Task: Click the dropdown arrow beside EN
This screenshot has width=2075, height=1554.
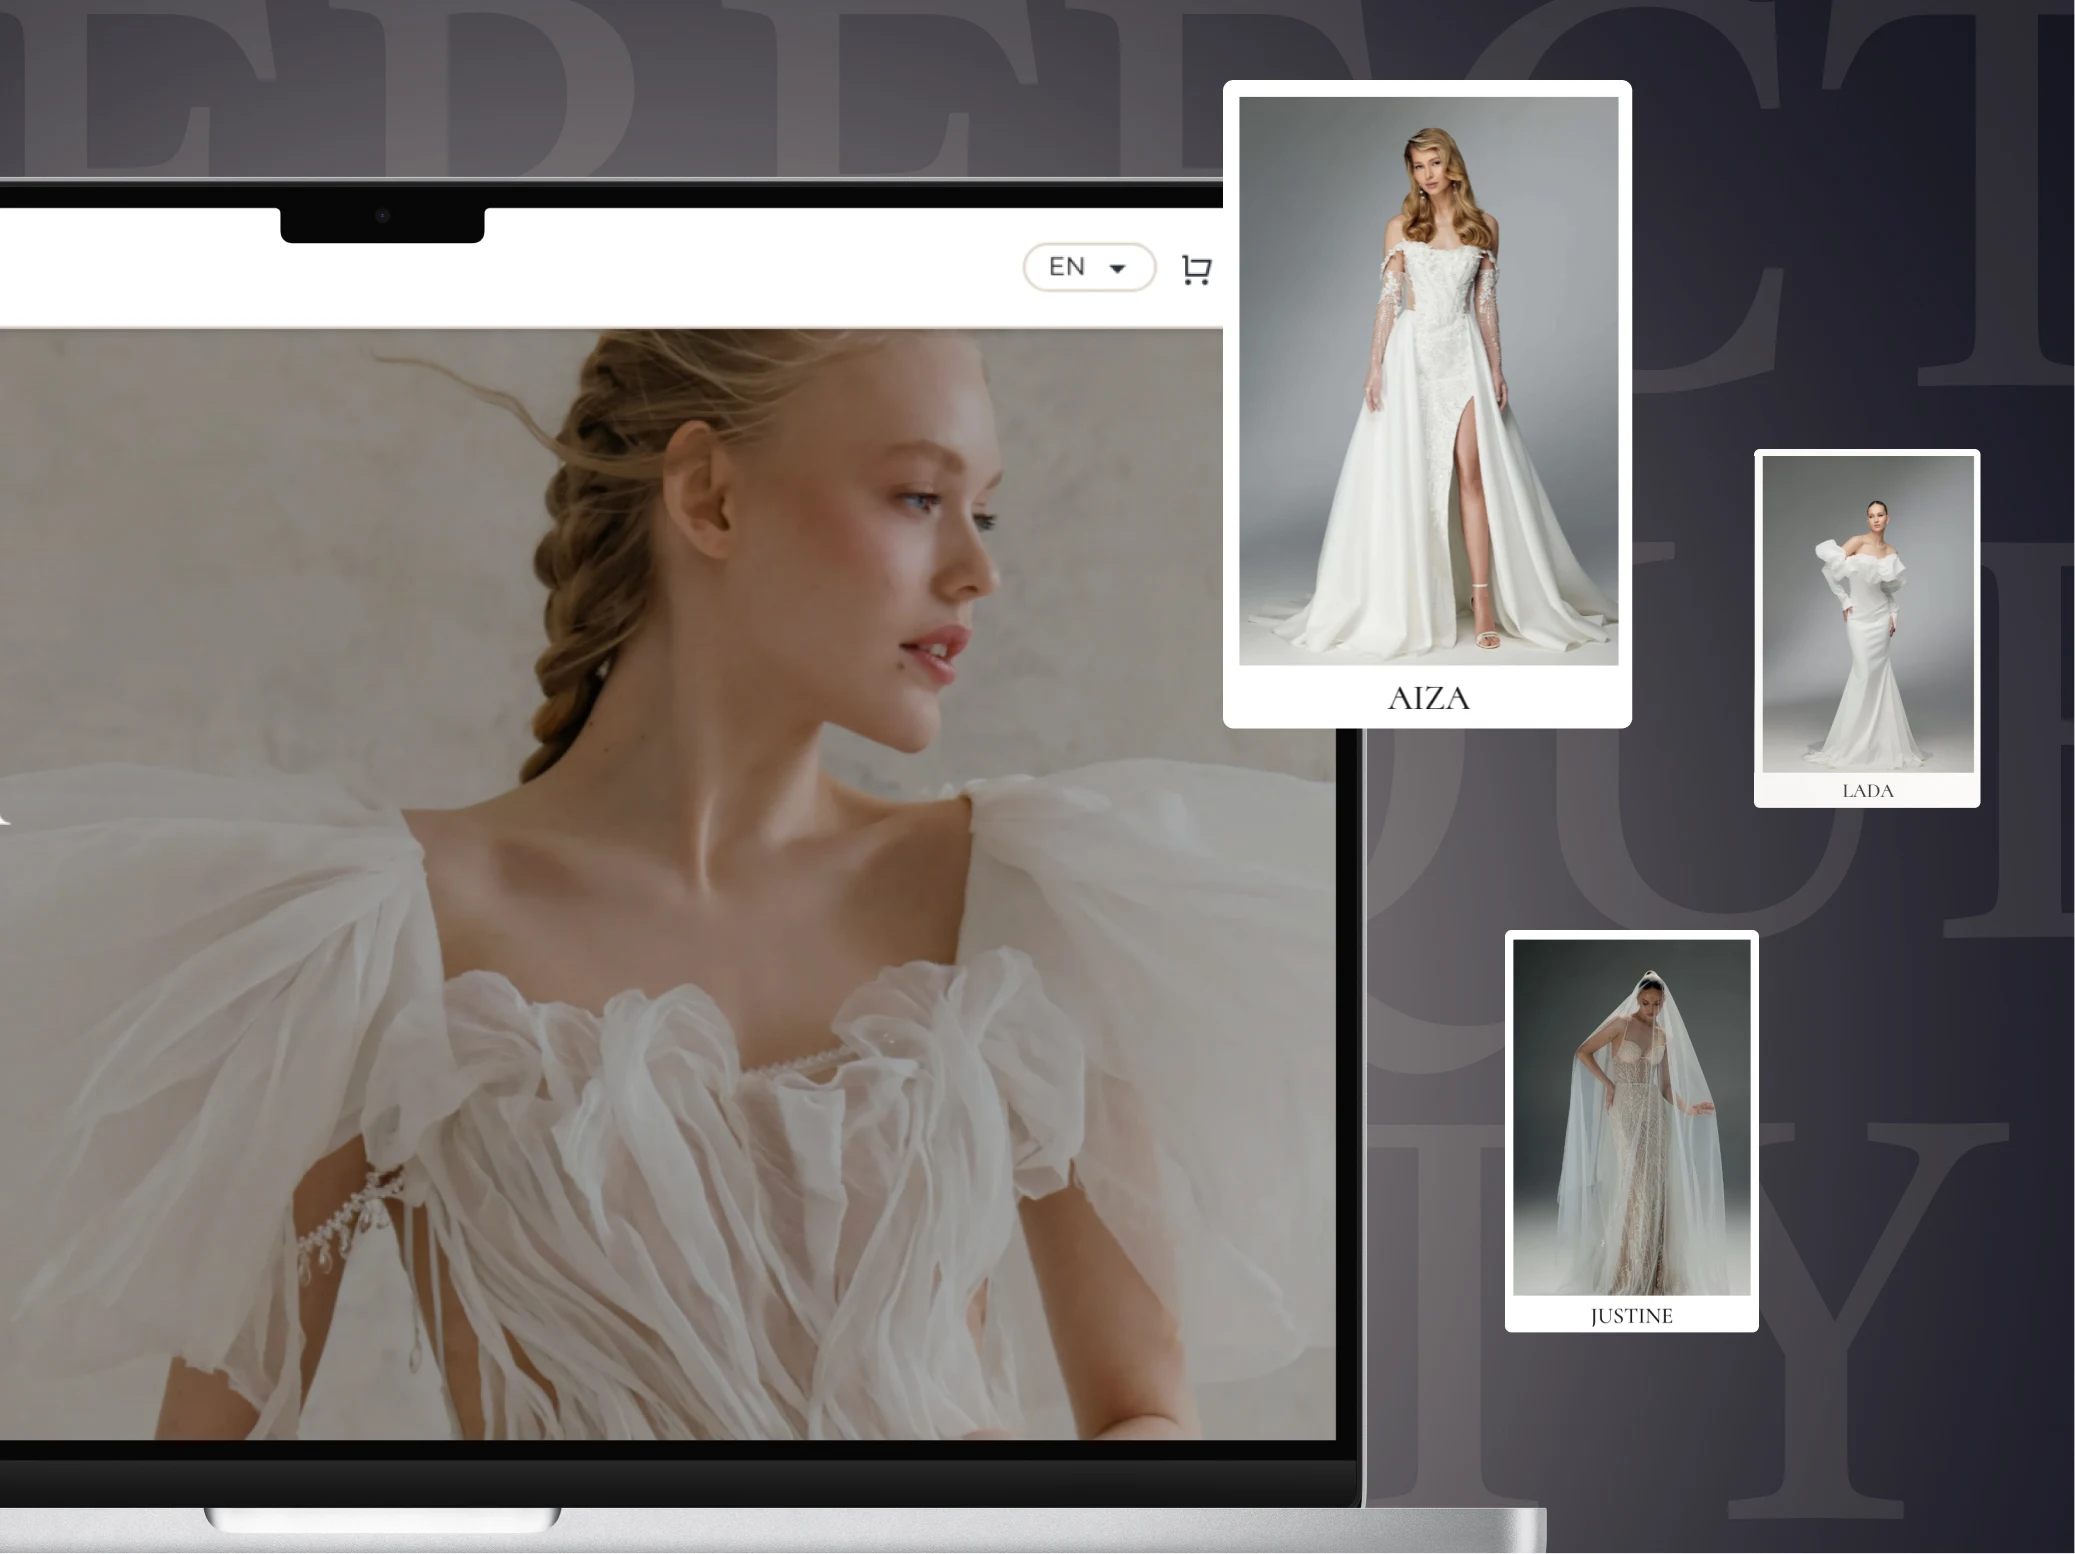Action: click(x=1118, y=268)
